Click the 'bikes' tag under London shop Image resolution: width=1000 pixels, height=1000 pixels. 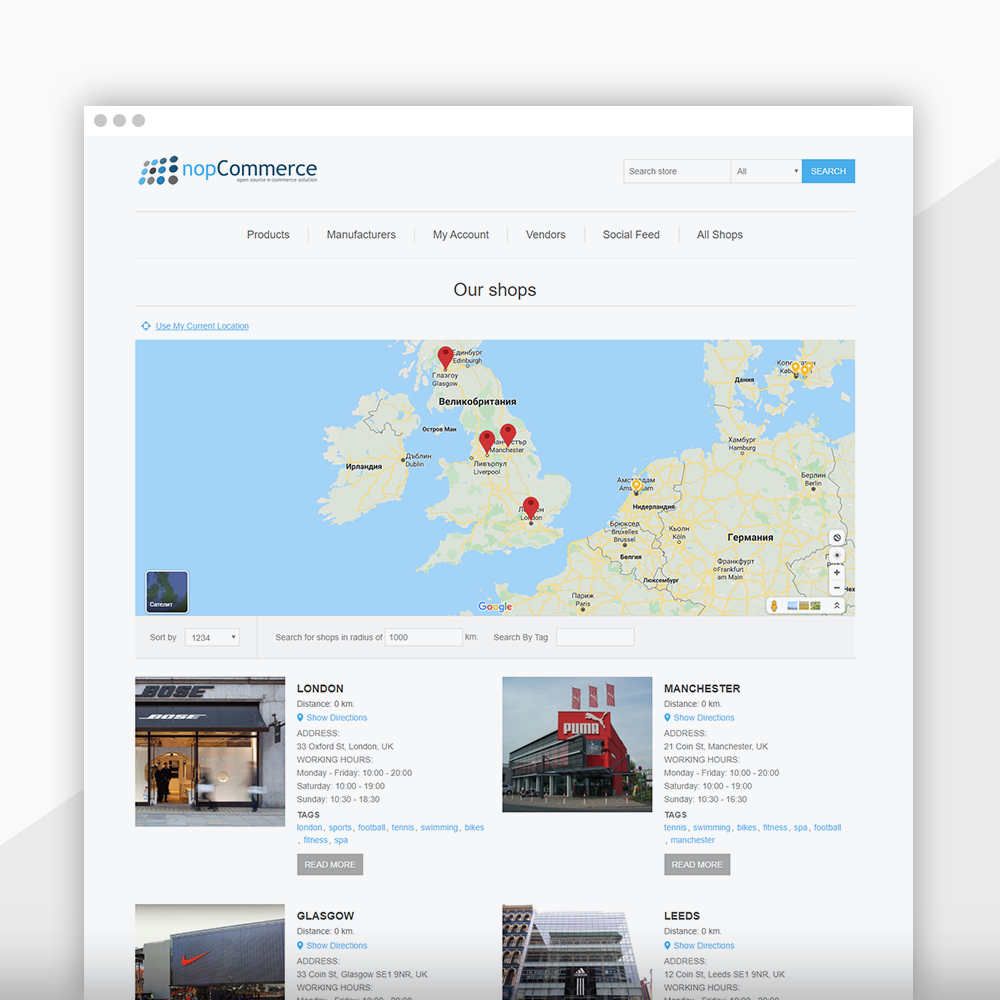474,827
